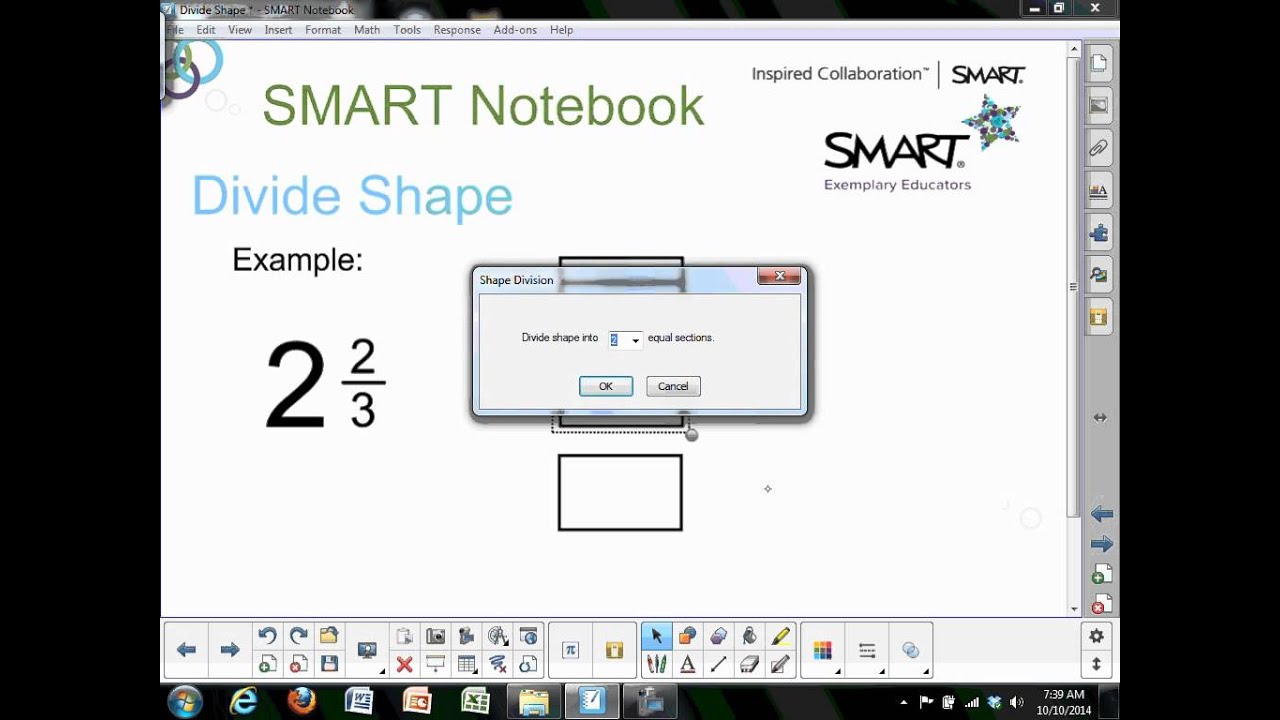This screenshot has height=720, width=1280.
Task: Open the Measurement Tools icon
Action: tap(497, 636)
